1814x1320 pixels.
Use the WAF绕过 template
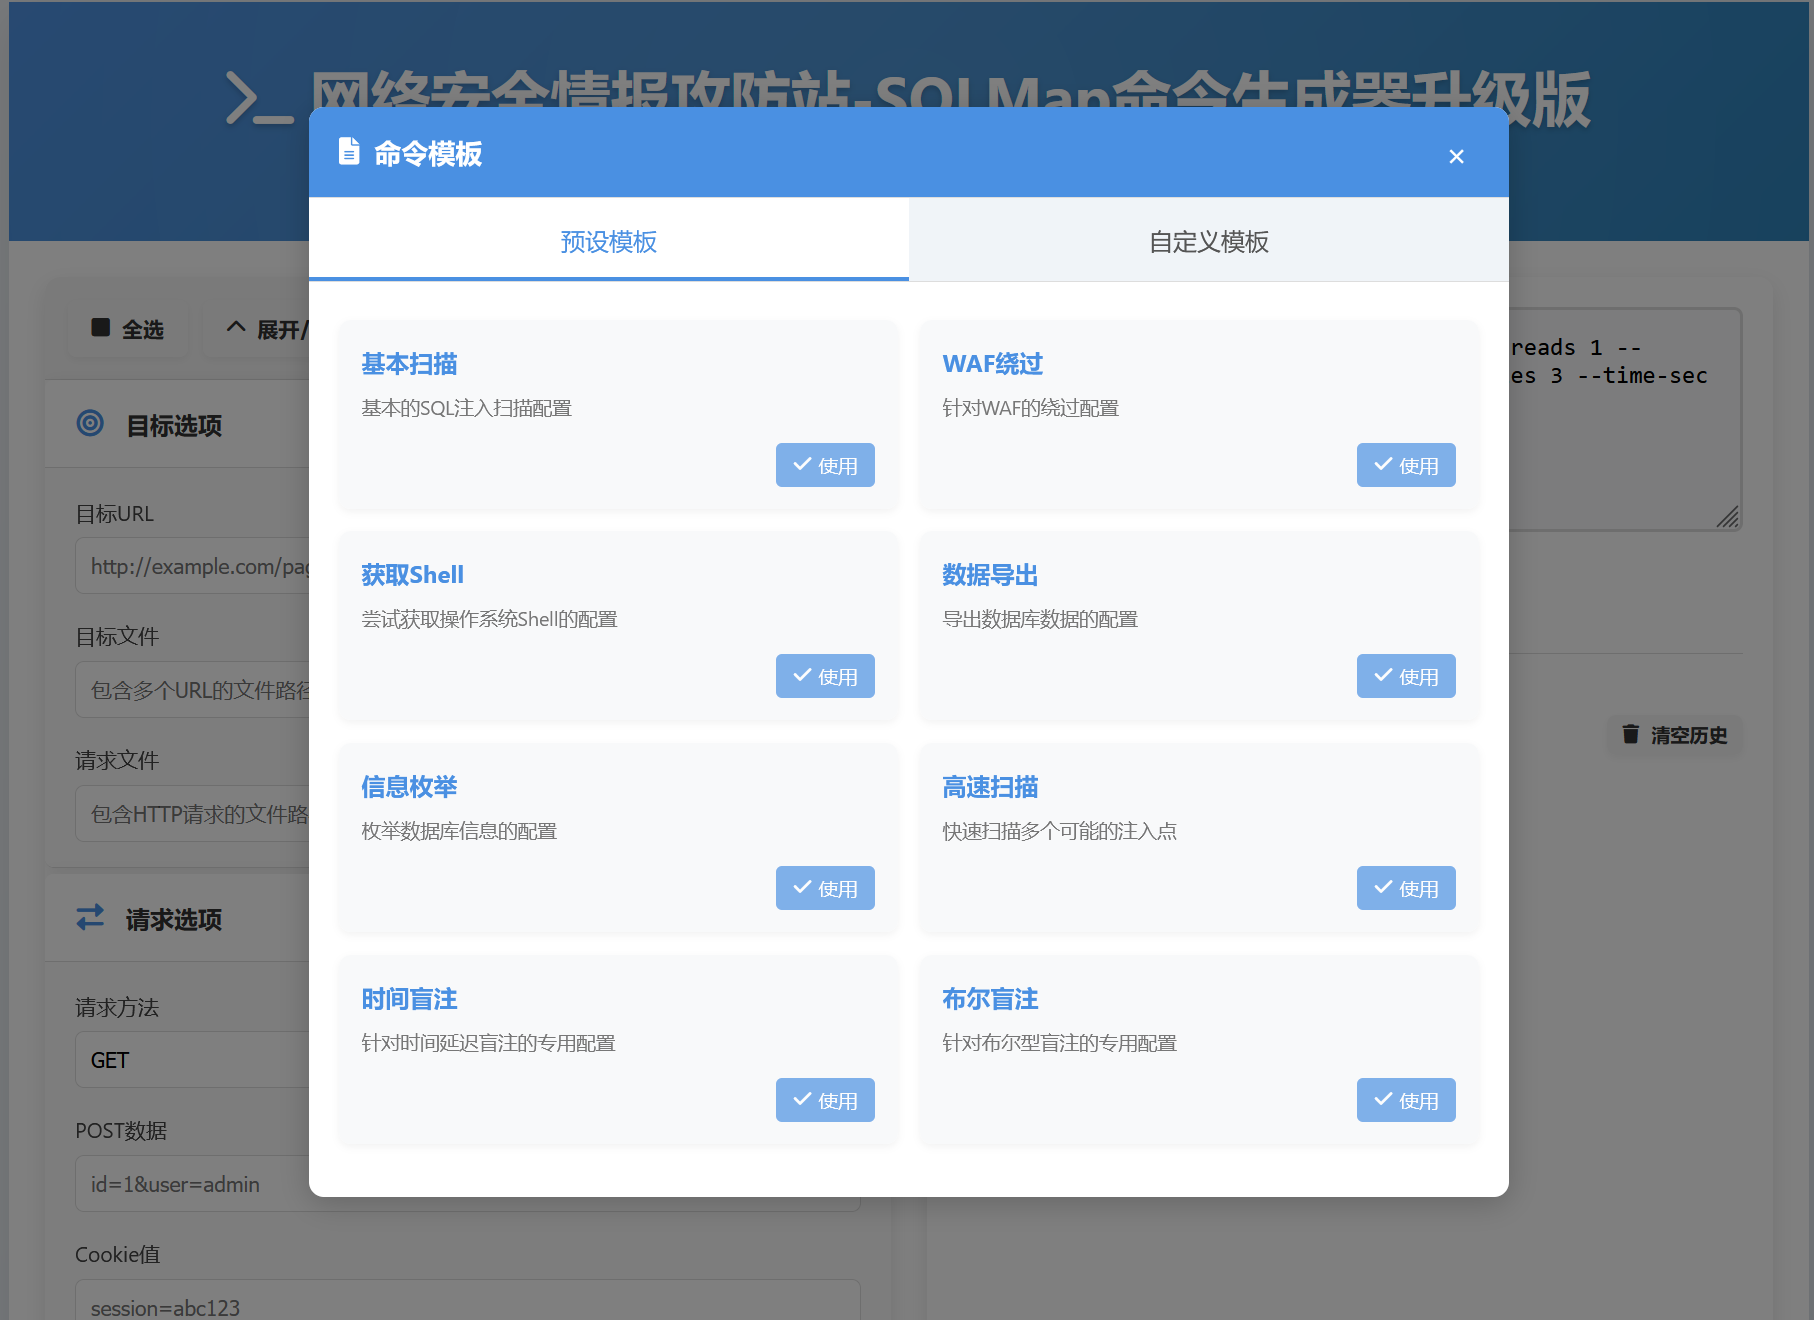(x=1406, y=465)
